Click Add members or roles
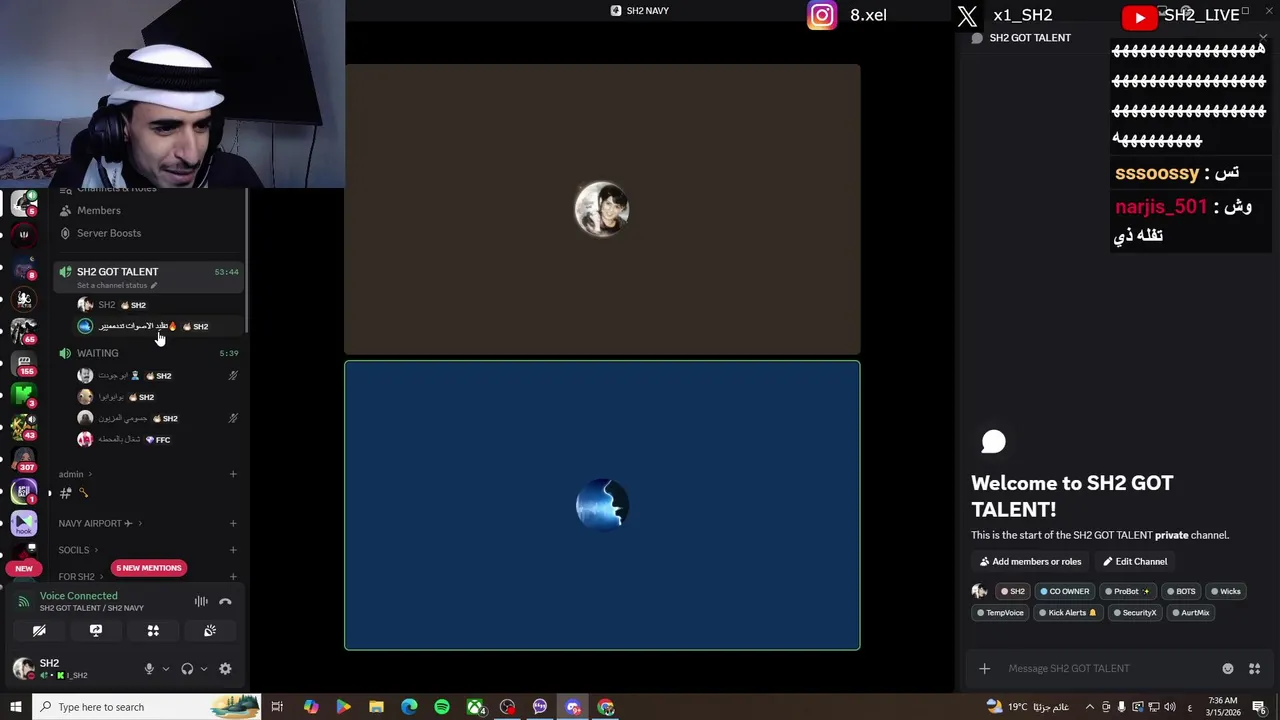This screenshot has width=1280, height=720. point(1030,562)
